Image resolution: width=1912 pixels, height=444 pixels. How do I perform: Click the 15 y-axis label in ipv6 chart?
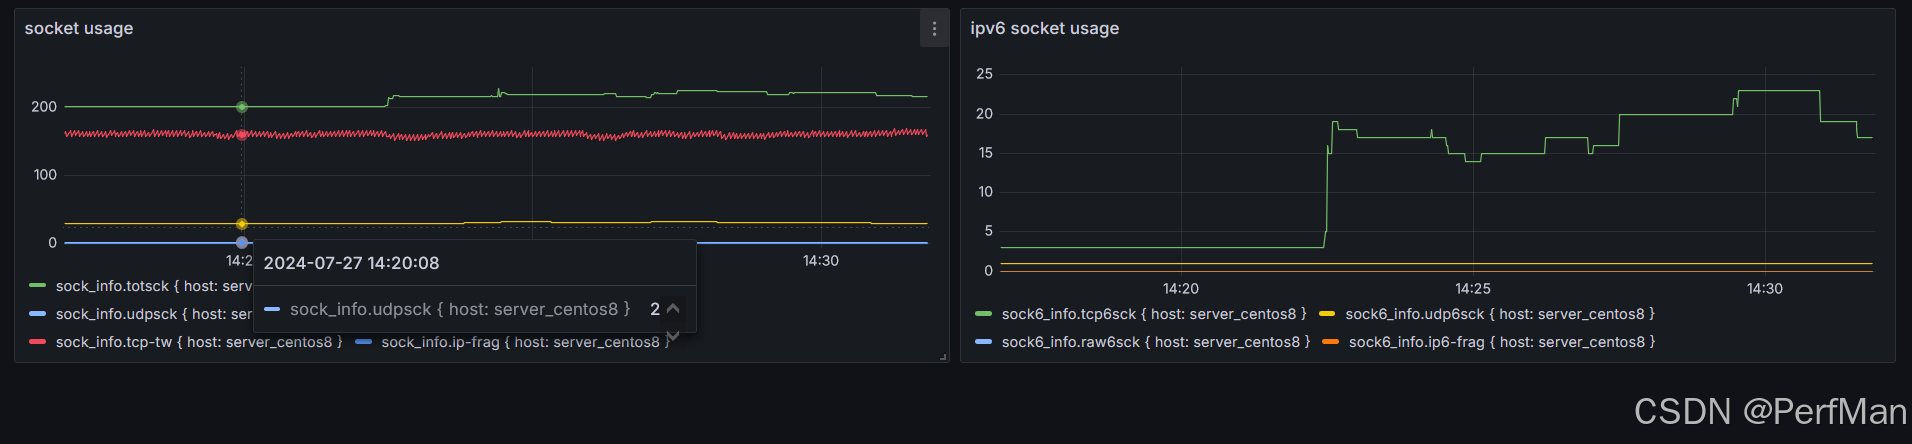tap(986, 153)
